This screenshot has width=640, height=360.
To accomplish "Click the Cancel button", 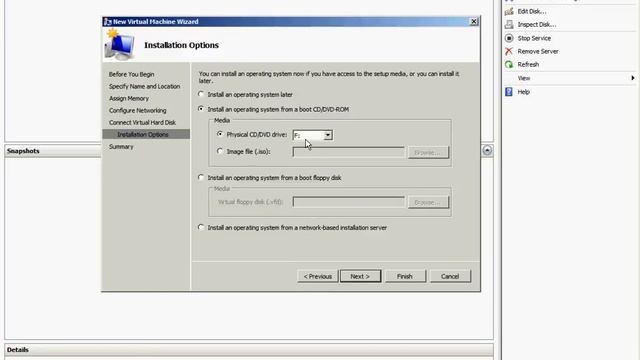I will pos(450,276).
